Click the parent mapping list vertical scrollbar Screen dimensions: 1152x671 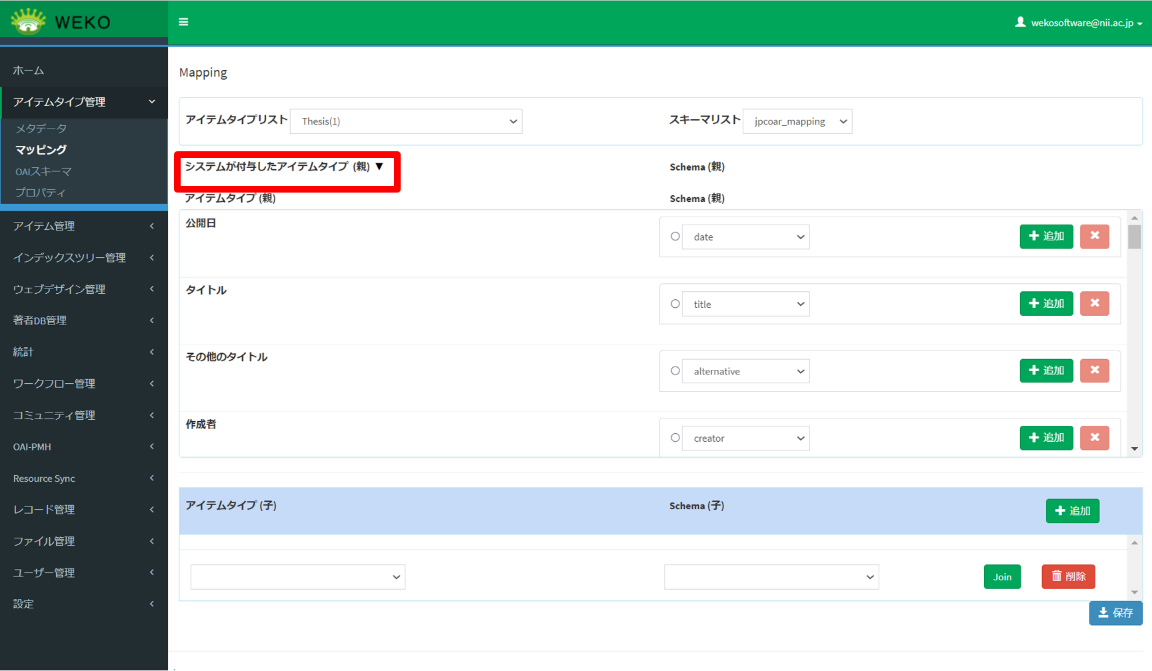tap(1134, 330)
